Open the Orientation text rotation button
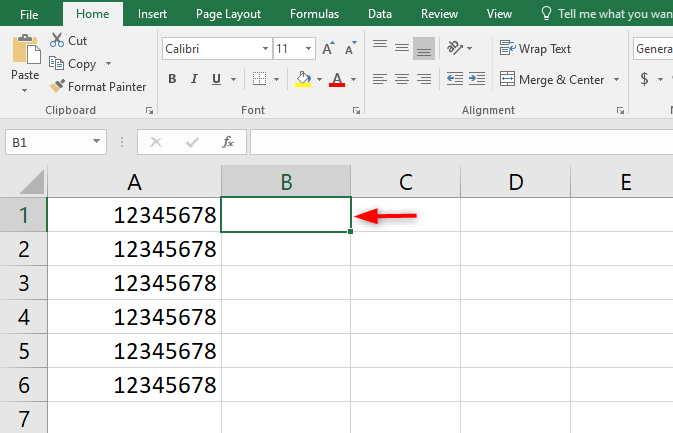This screenshot has width=673, height=433. 455,48
